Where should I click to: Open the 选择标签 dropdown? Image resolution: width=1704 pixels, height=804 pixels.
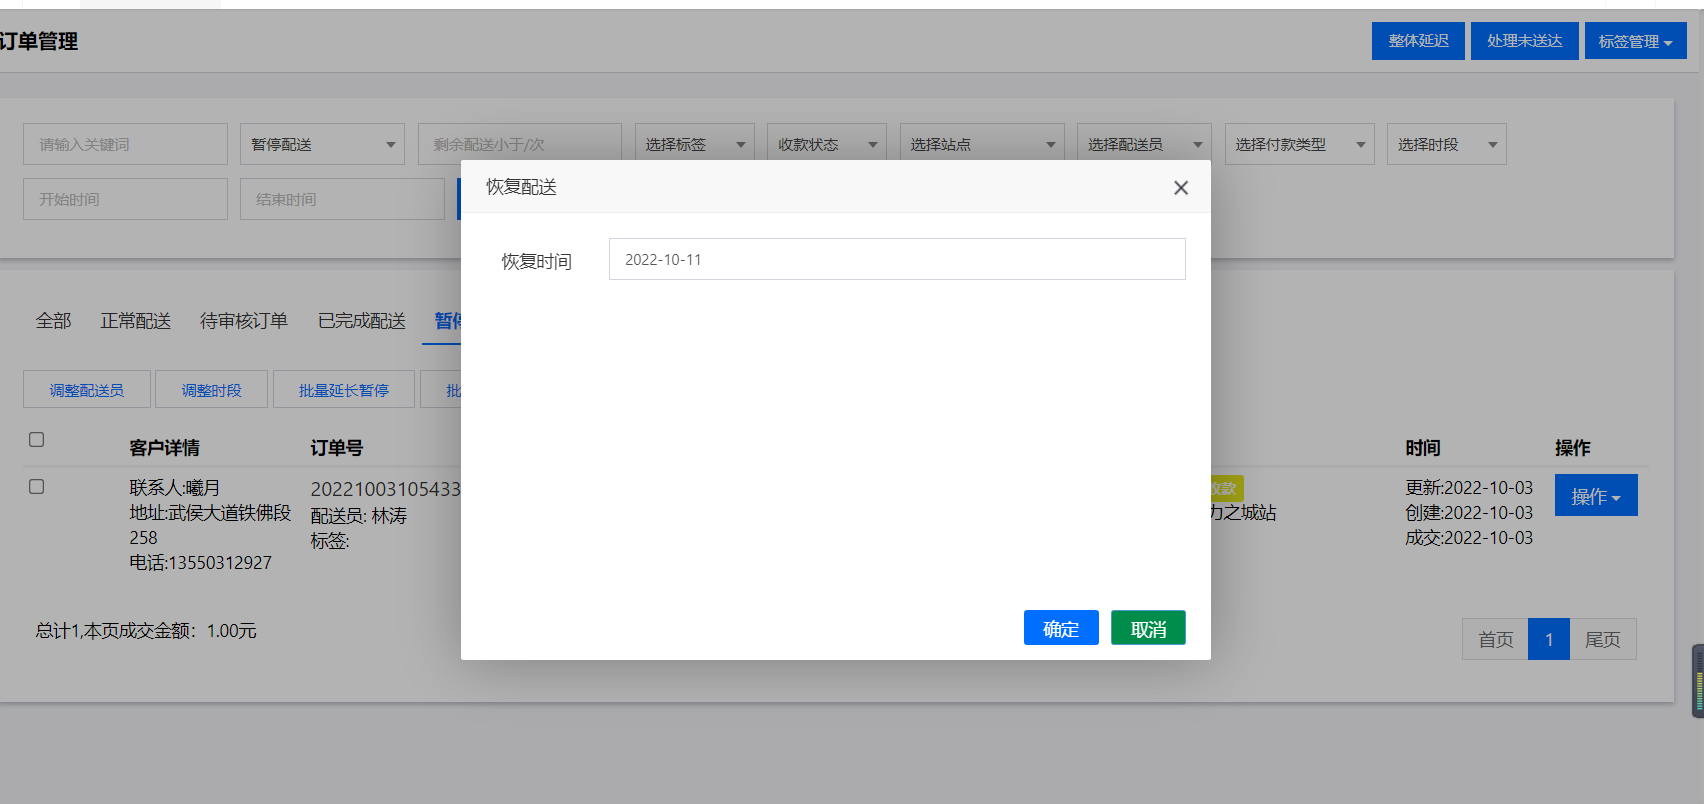click(x=694, y=145)
